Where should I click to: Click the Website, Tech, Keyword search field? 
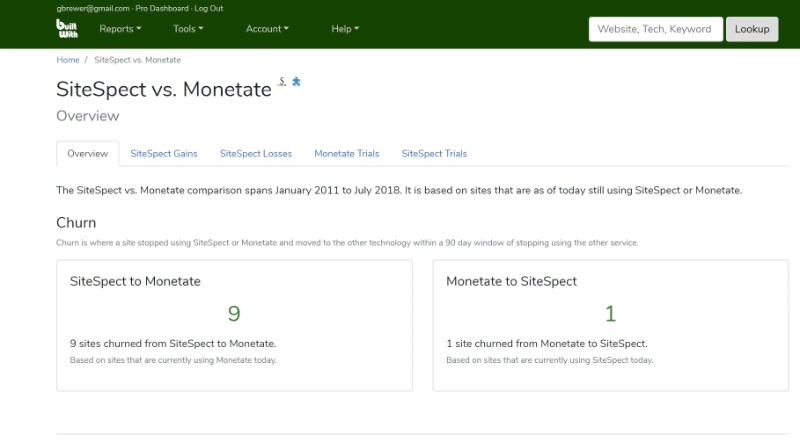click(654, 29)
